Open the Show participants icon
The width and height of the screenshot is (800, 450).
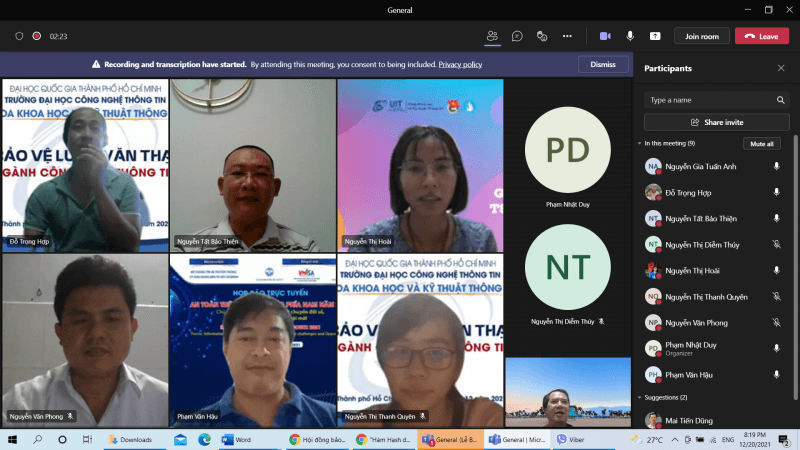coord(492,36)
